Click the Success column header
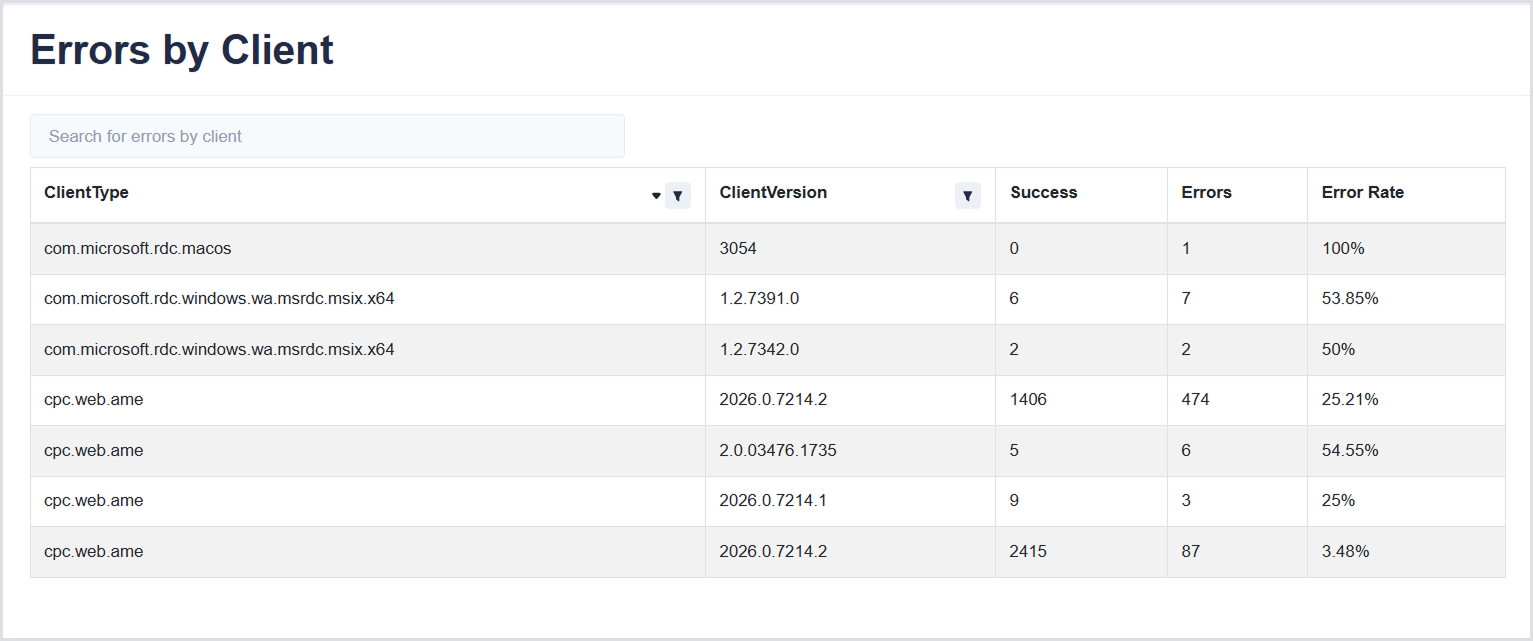 (x=1081, y=194)
